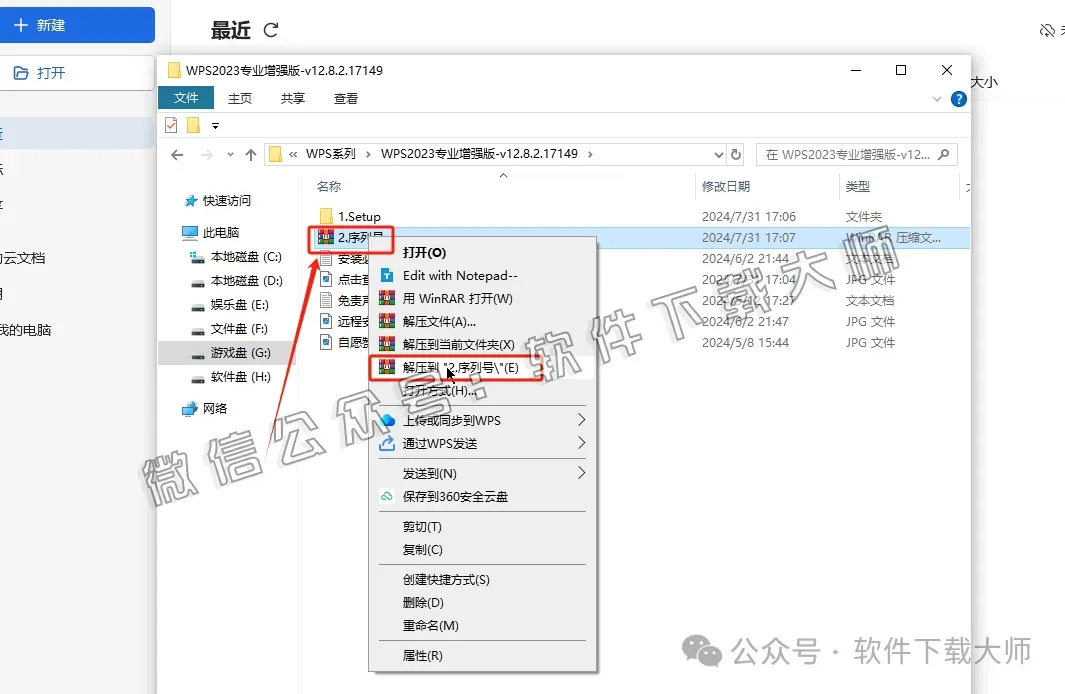Open address bar history dropdown

719,155
